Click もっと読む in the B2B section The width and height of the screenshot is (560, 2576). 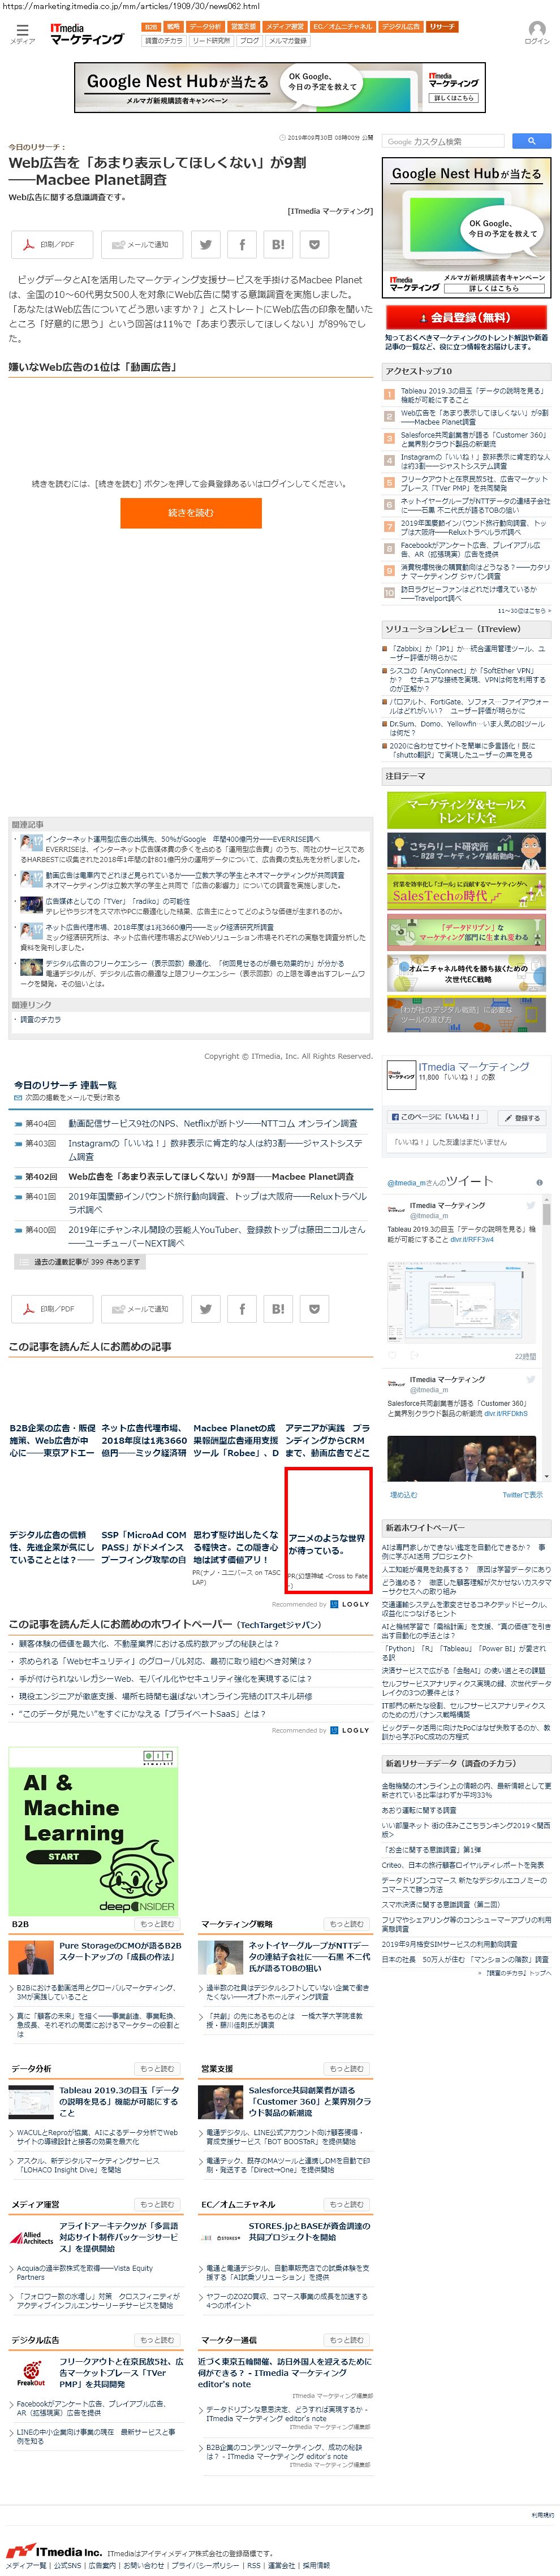pyautogui.click(x=157, y=1923)
